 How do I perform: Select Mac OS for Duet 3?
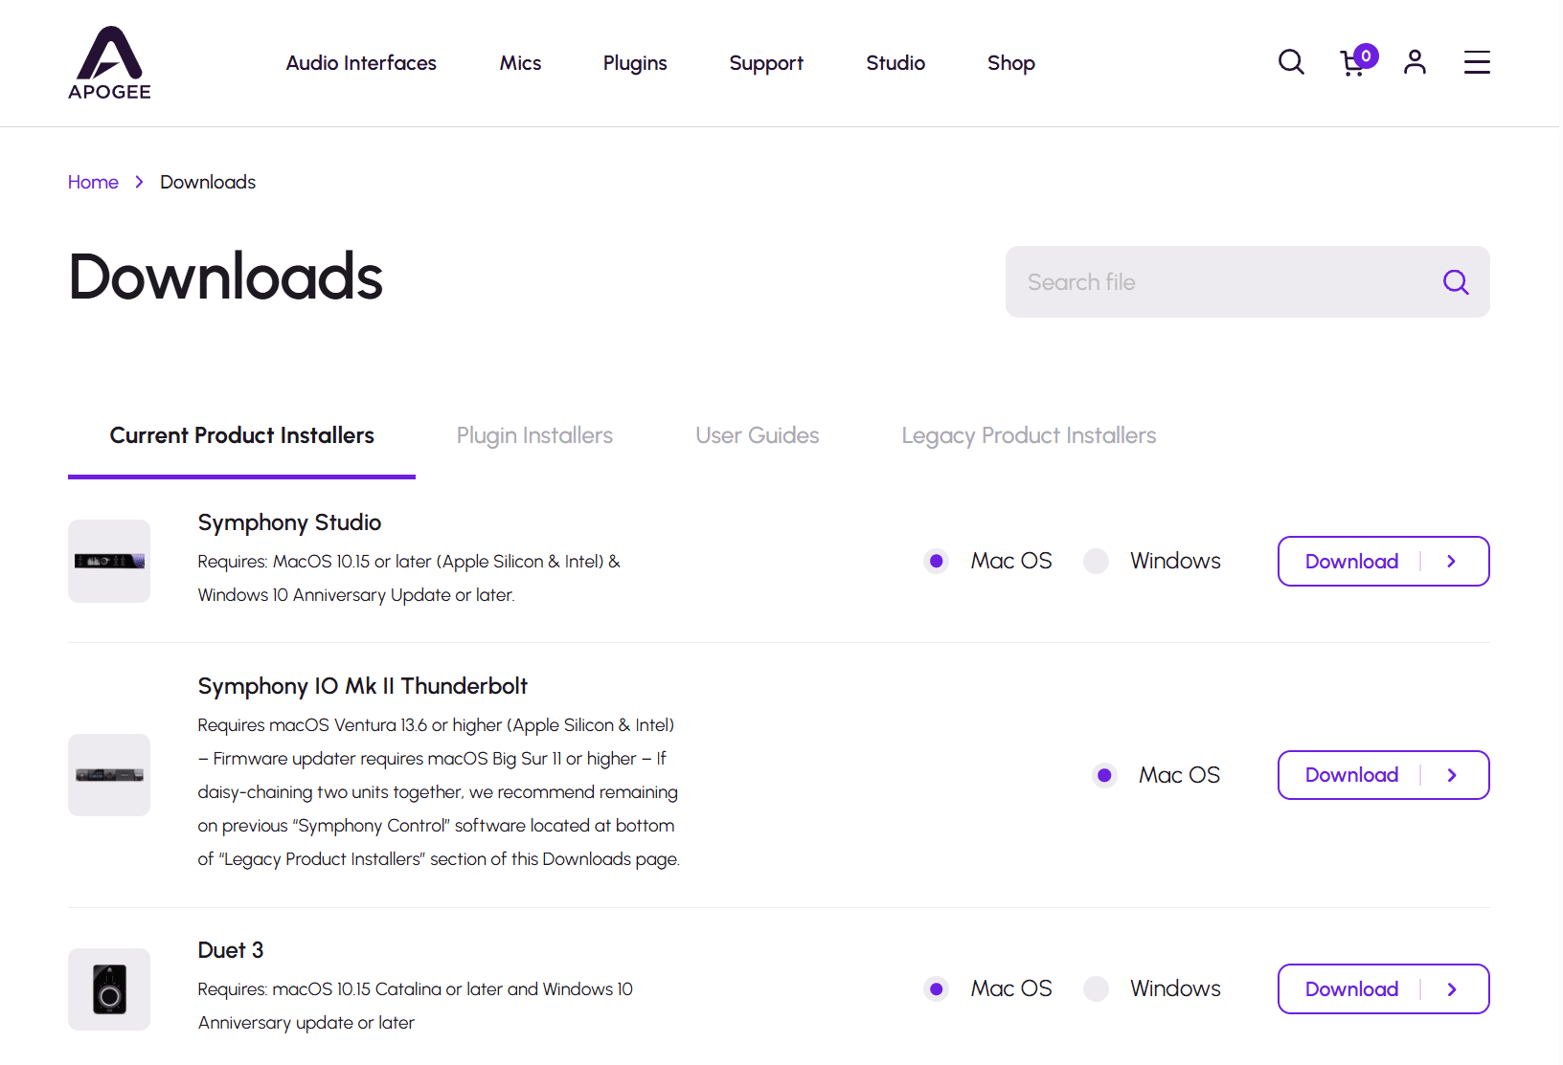936,989
